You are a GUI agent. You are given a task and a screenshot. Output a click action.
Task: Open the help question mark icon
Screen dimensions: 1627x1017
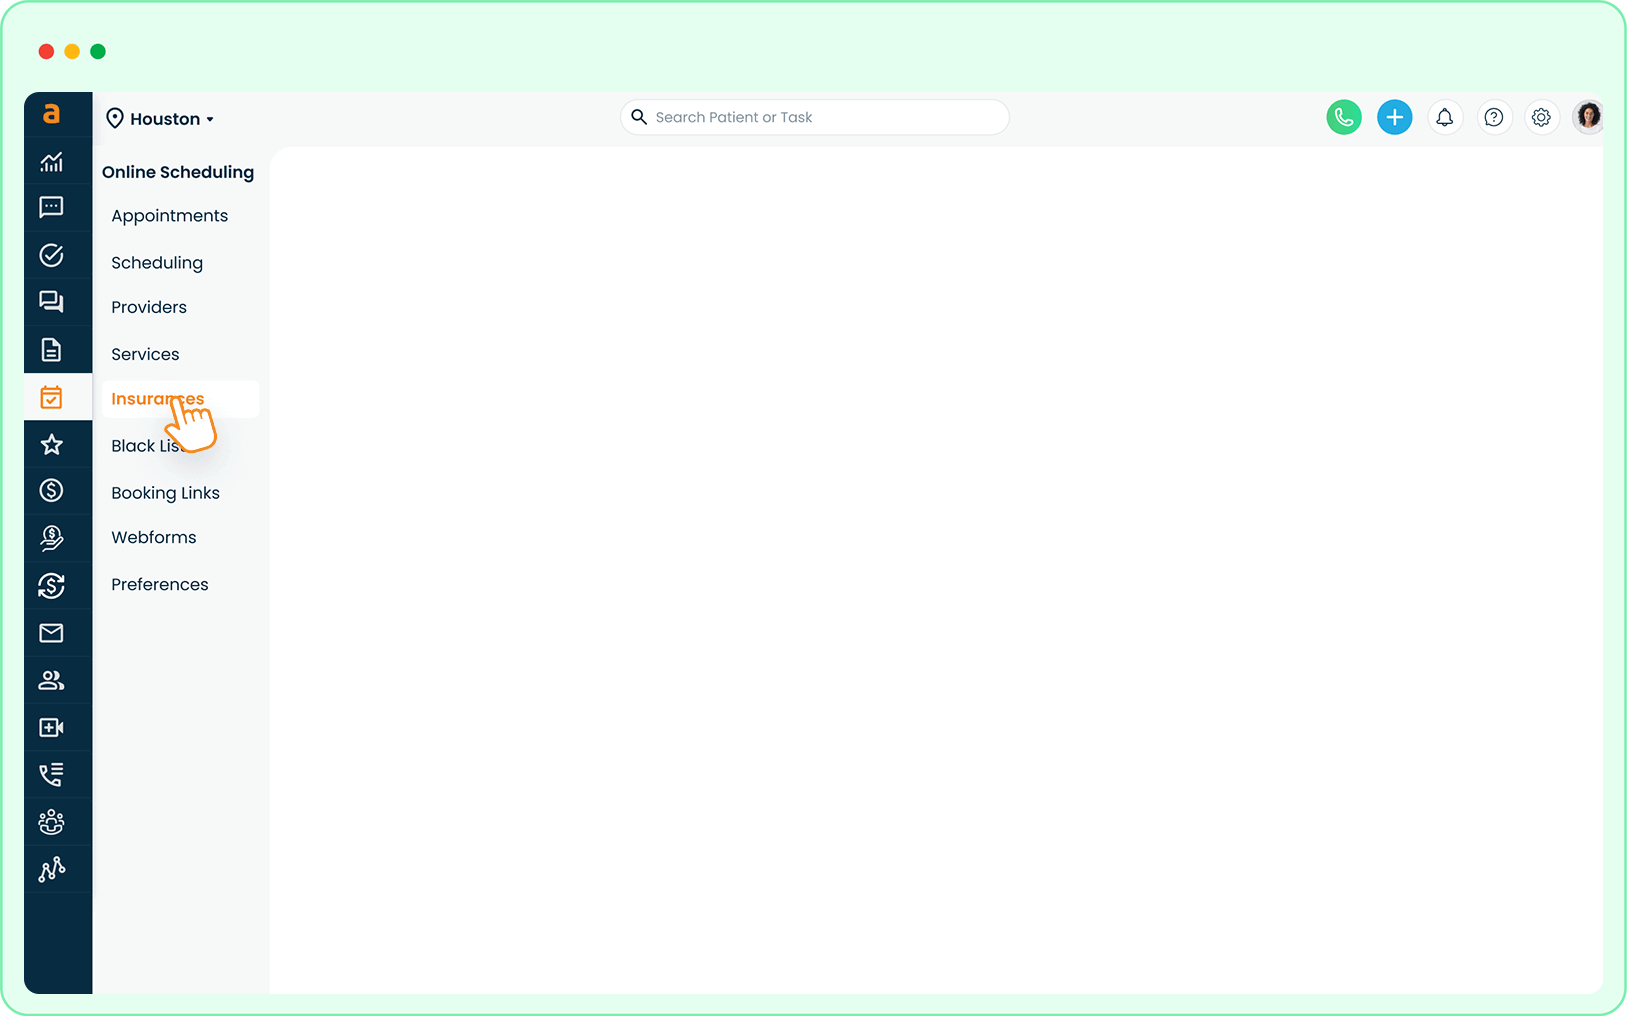[1493, 118]
